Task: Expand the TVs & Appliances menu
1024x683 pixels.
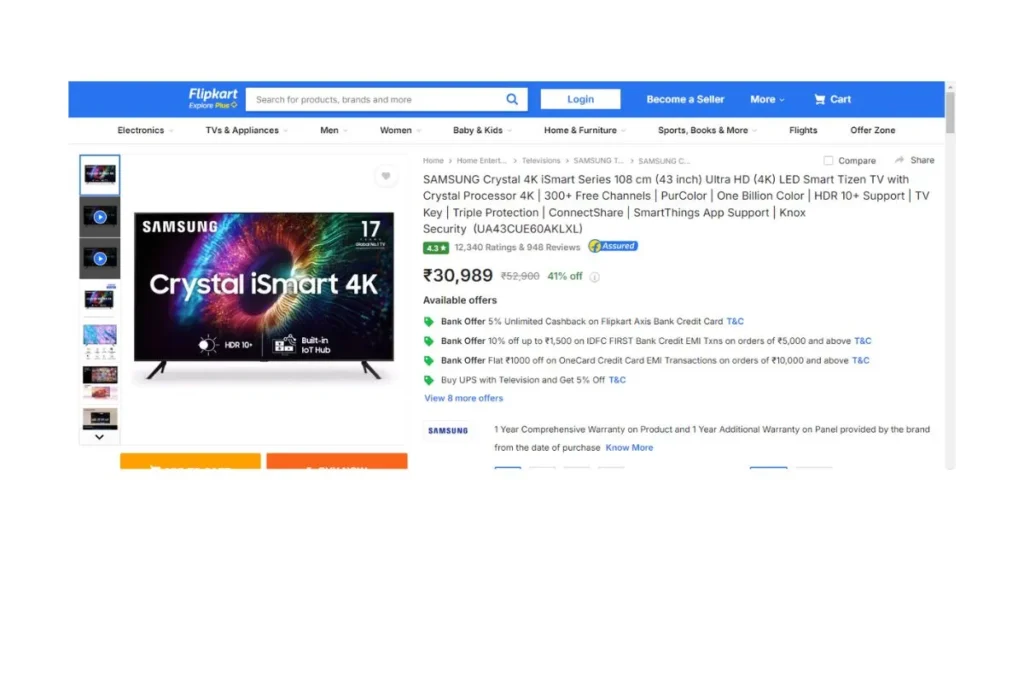Action: (x=246, y=130)
